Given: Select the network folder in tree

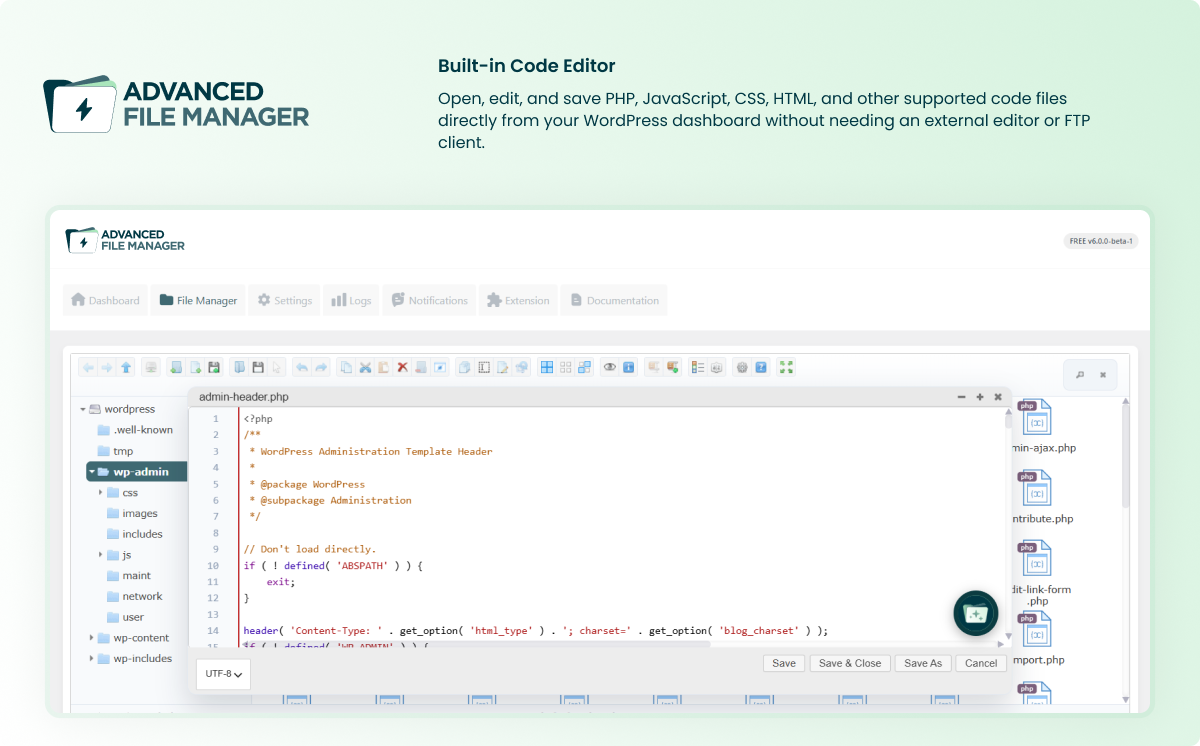Looking at the screenshot, I should point(135,596).
